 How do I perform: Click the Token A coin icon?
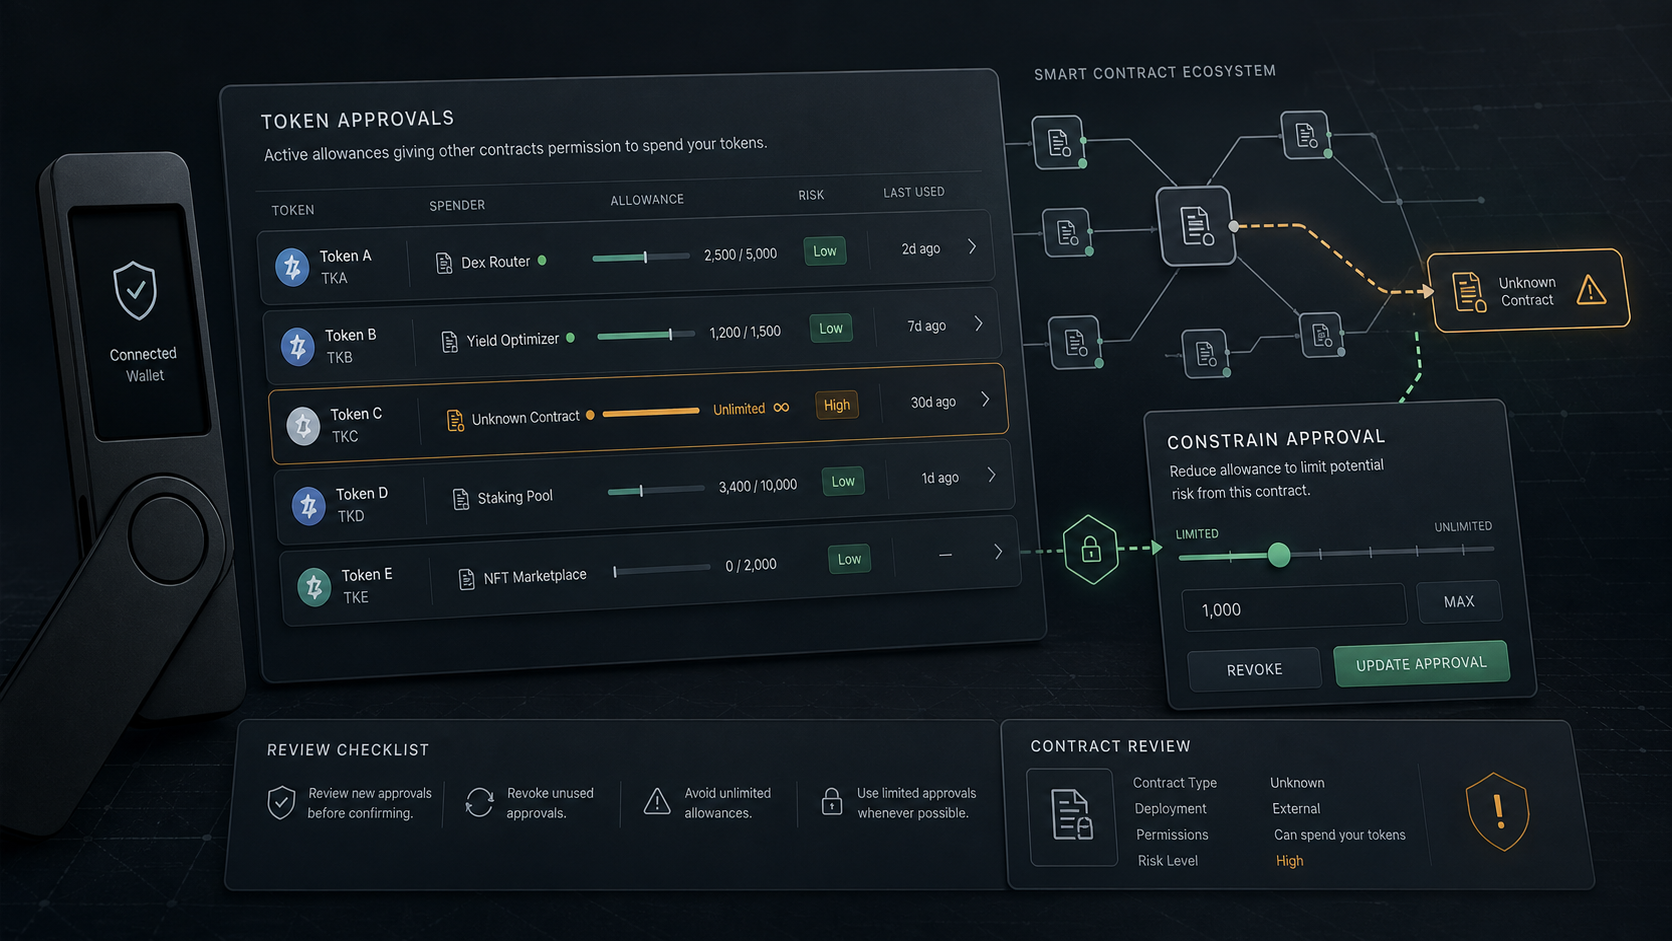coord(292,267)
